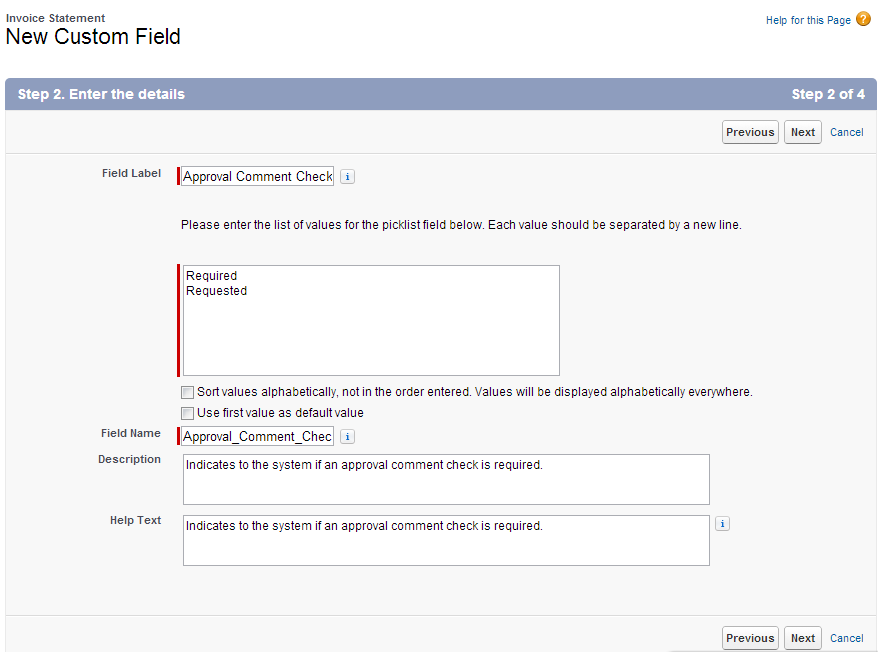Viewport: 878px width, 652px height.
Task: Click the info icon beside Field Name
Action: click(347, 436)
